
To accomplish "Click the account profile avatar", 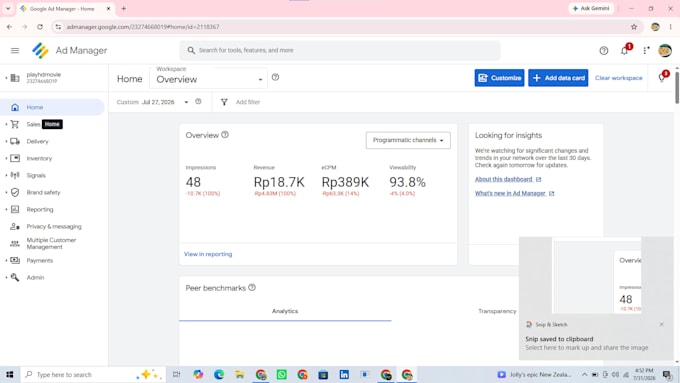I will click(665, 50).
